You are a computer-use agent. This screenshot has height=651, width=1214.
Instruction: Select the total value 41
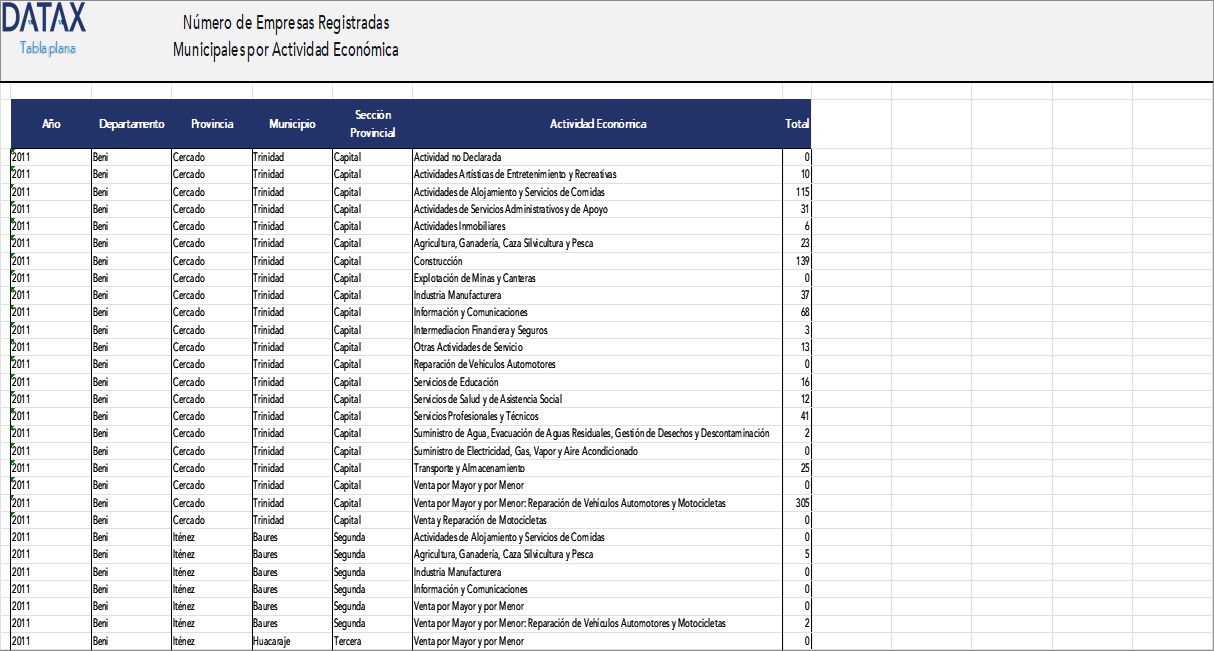[797, 416]
